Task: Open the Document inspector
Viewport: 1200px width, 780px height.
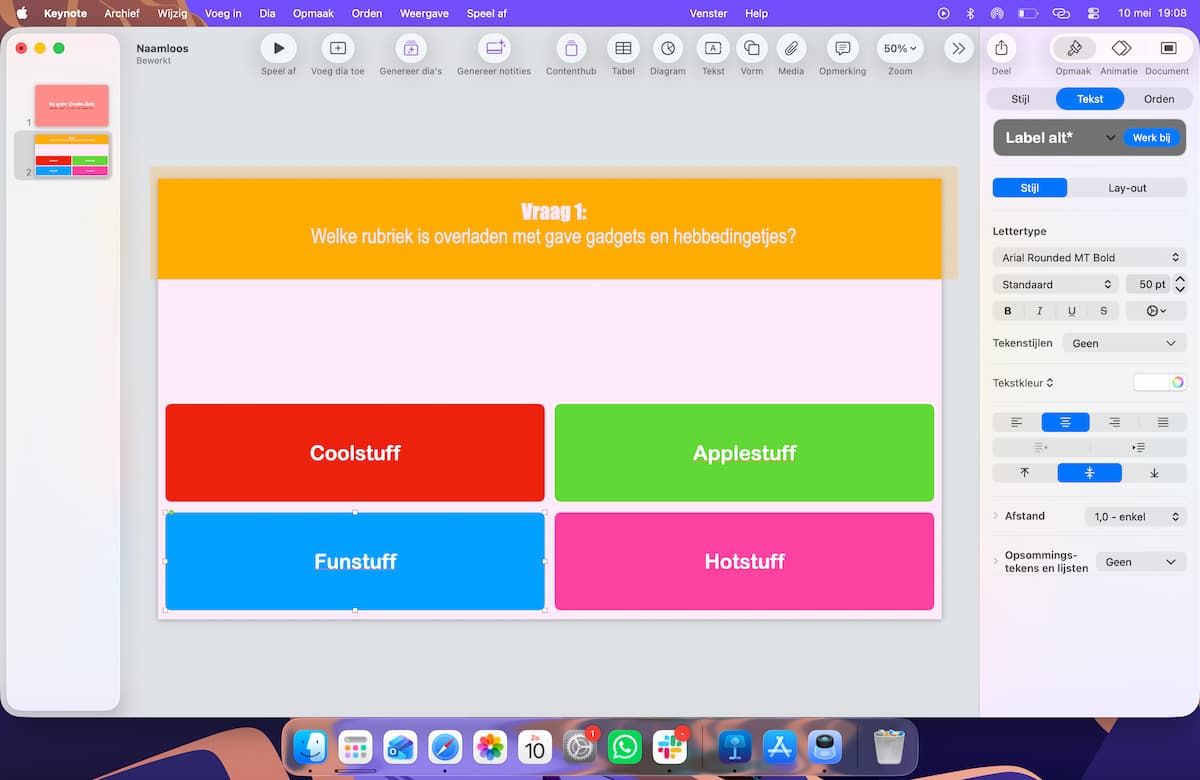Action: click(1167, 48)
